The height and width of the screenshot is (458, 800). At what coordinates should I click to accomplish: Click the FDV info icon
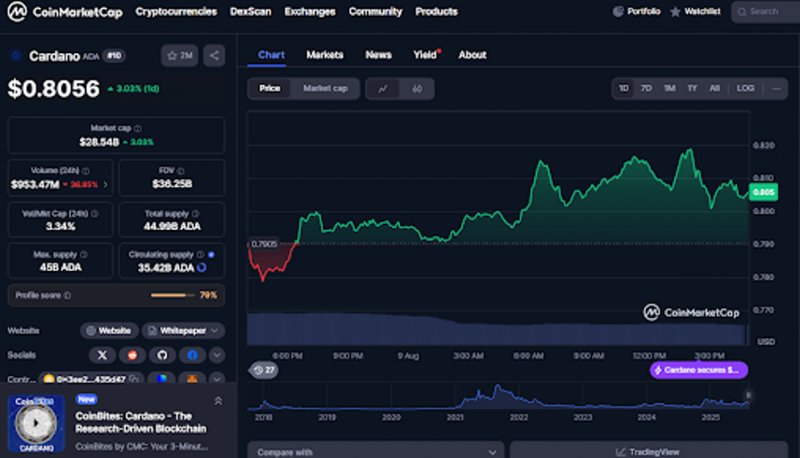coord(181,171)
